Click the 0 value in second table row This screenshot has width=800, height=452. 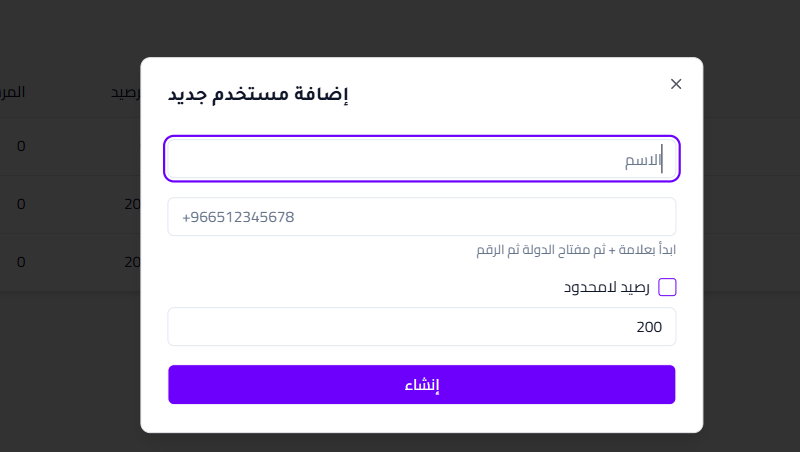click(21, 205)
